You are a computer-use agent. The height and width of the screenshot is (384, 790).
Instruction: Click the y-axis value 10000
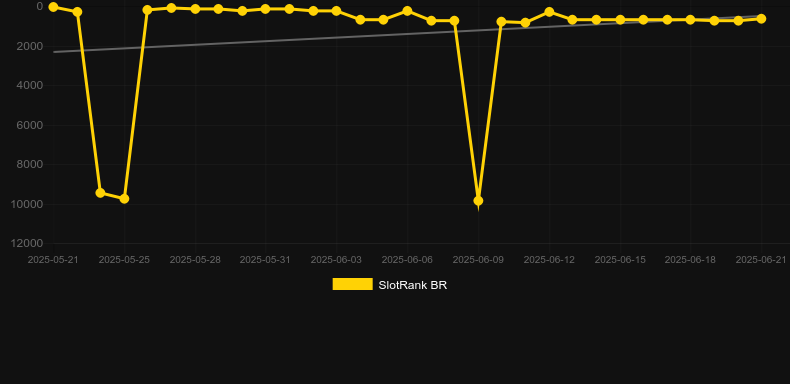[27, 204]
